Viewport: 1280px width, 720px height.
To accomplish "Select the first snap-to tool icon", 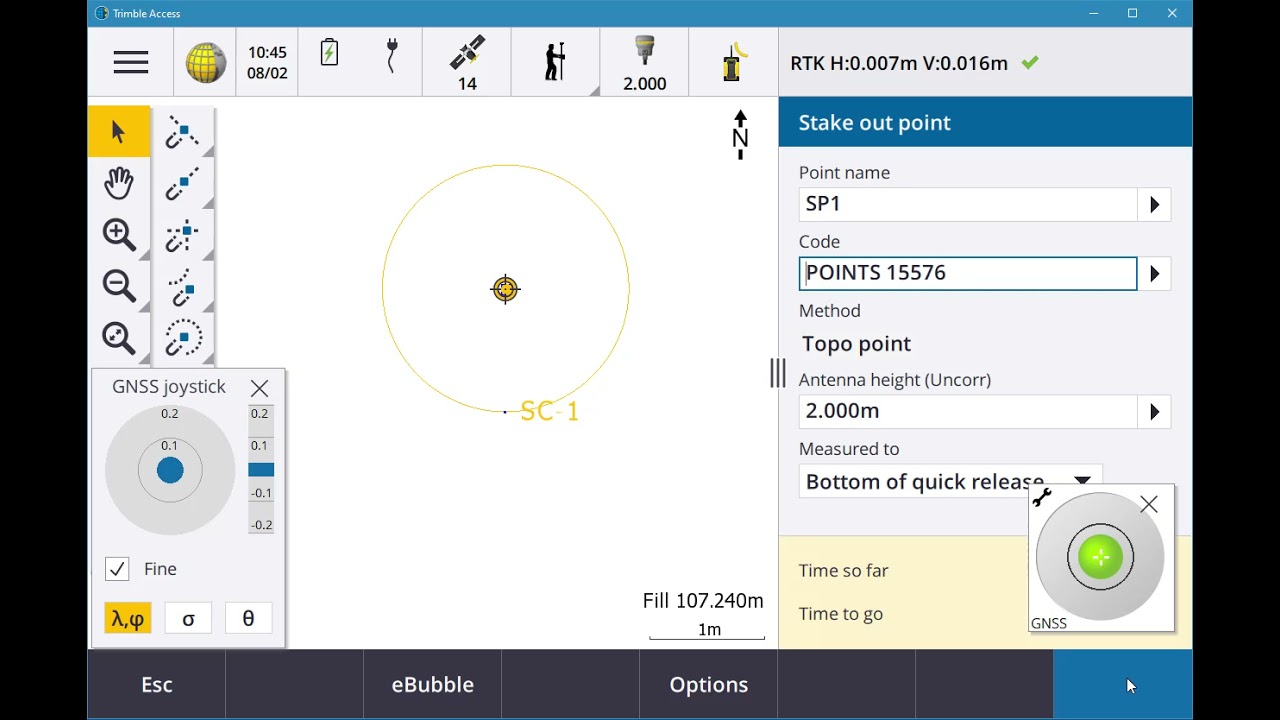I will click(x=182, y=132).
